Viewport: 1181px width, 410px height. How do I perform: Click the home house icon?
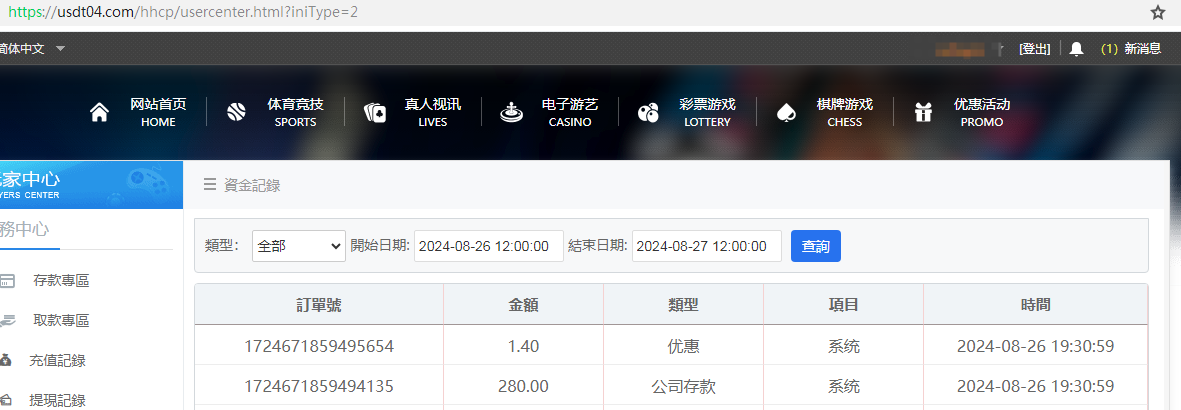click(x=99, y=112)
